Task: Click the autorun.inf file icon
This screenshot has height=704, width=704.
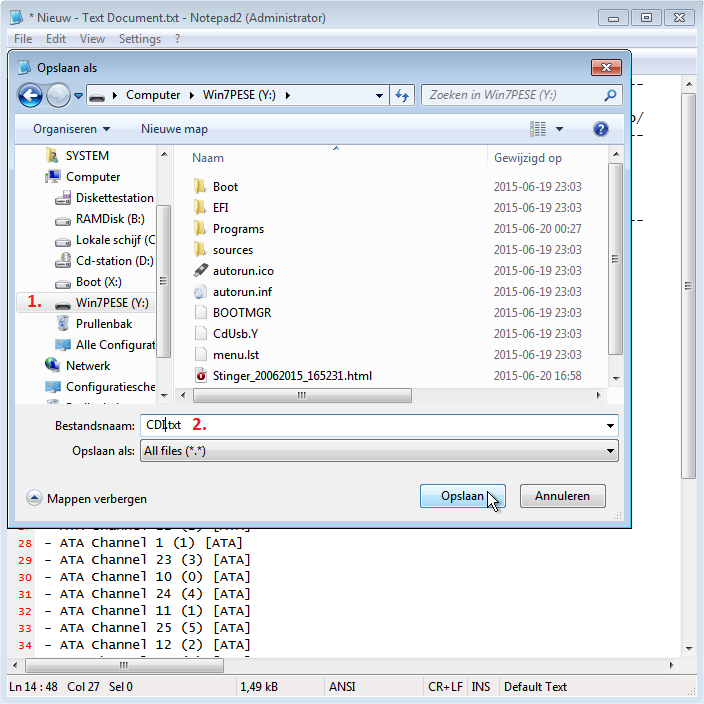Action: 200,292
